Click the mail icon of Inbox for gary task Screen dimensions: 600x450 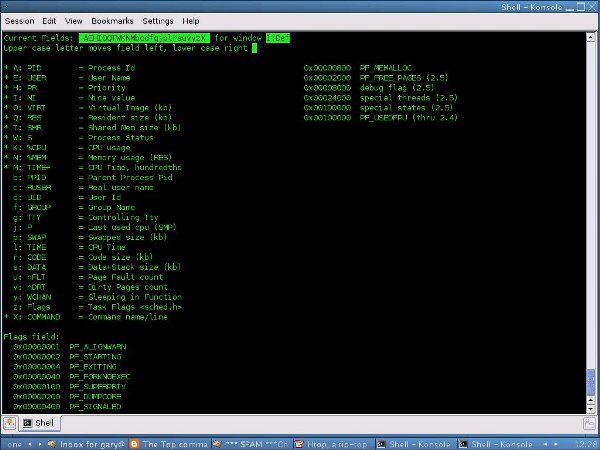[x=52, y=444]
